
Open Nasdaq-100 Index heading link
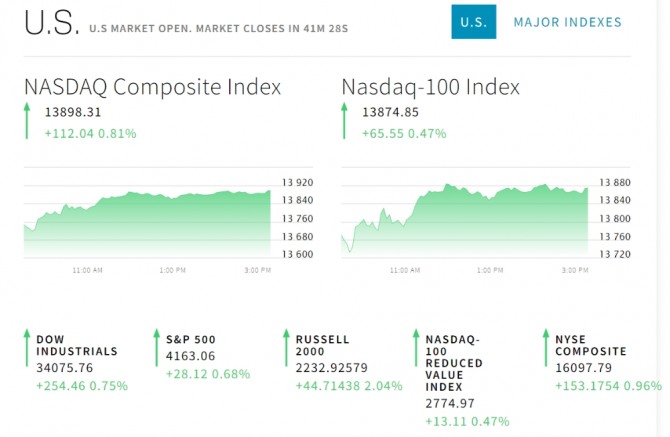click(431, 87)
